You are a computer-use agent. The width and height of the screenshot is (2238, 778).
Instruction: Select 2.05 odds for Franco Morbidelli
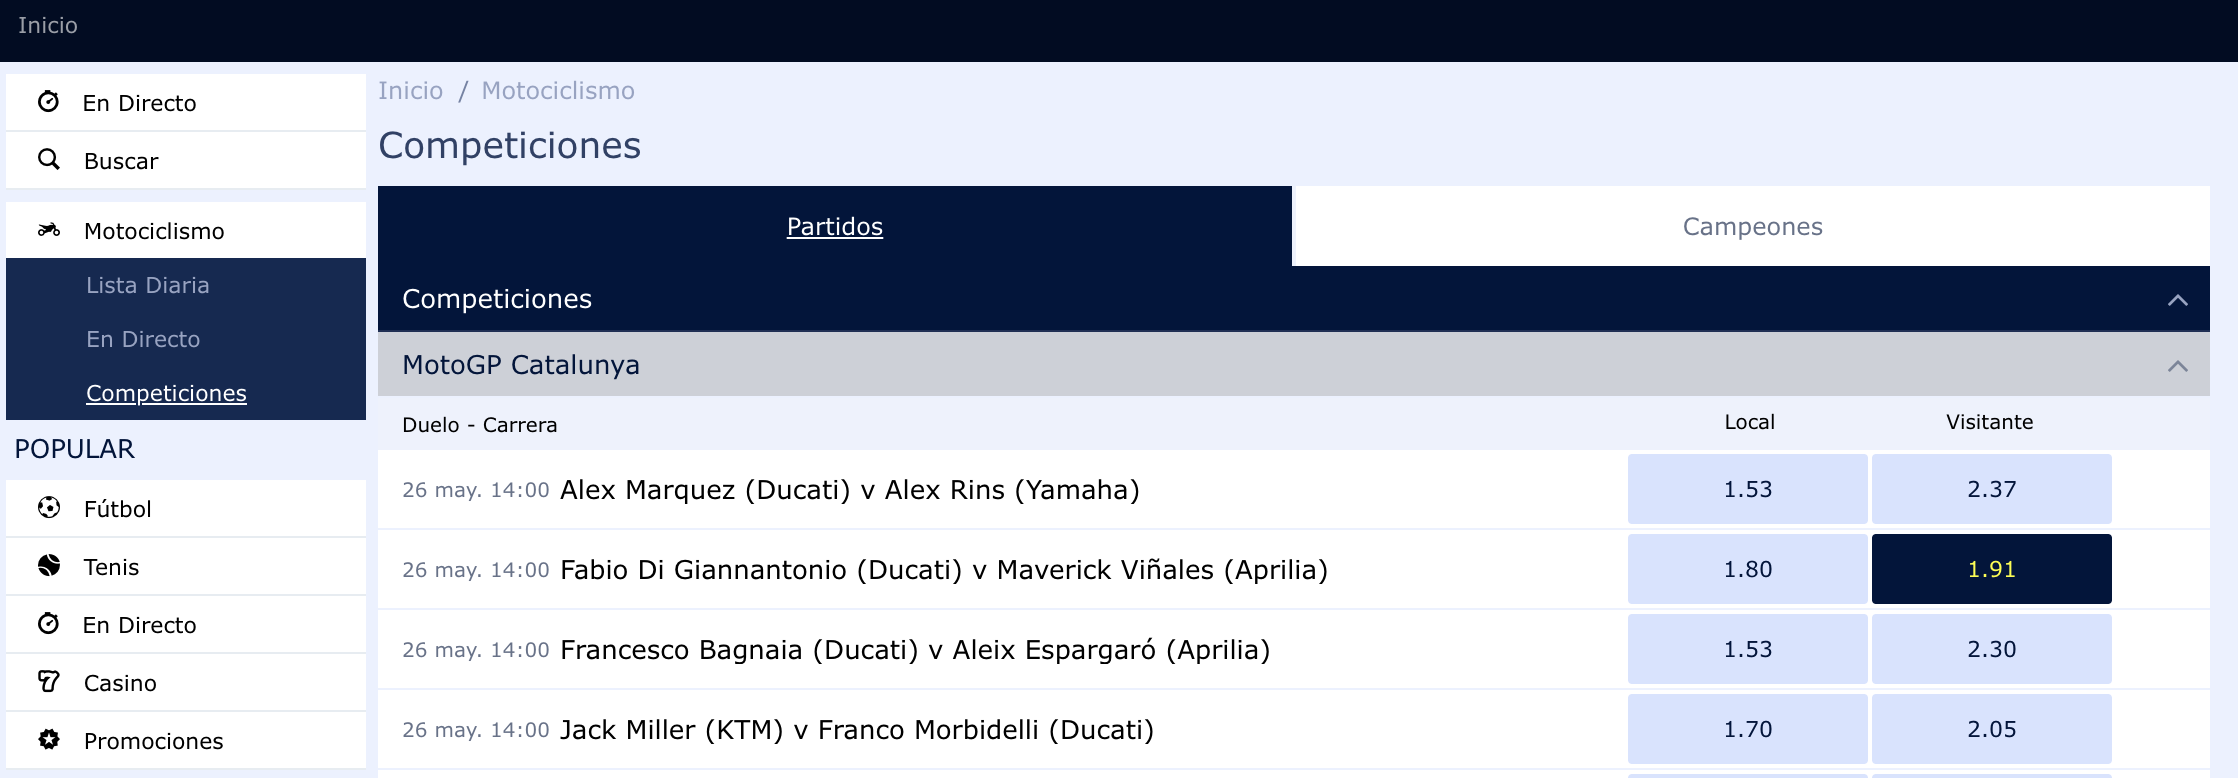pyautogui.click(x=1991, y=729)
